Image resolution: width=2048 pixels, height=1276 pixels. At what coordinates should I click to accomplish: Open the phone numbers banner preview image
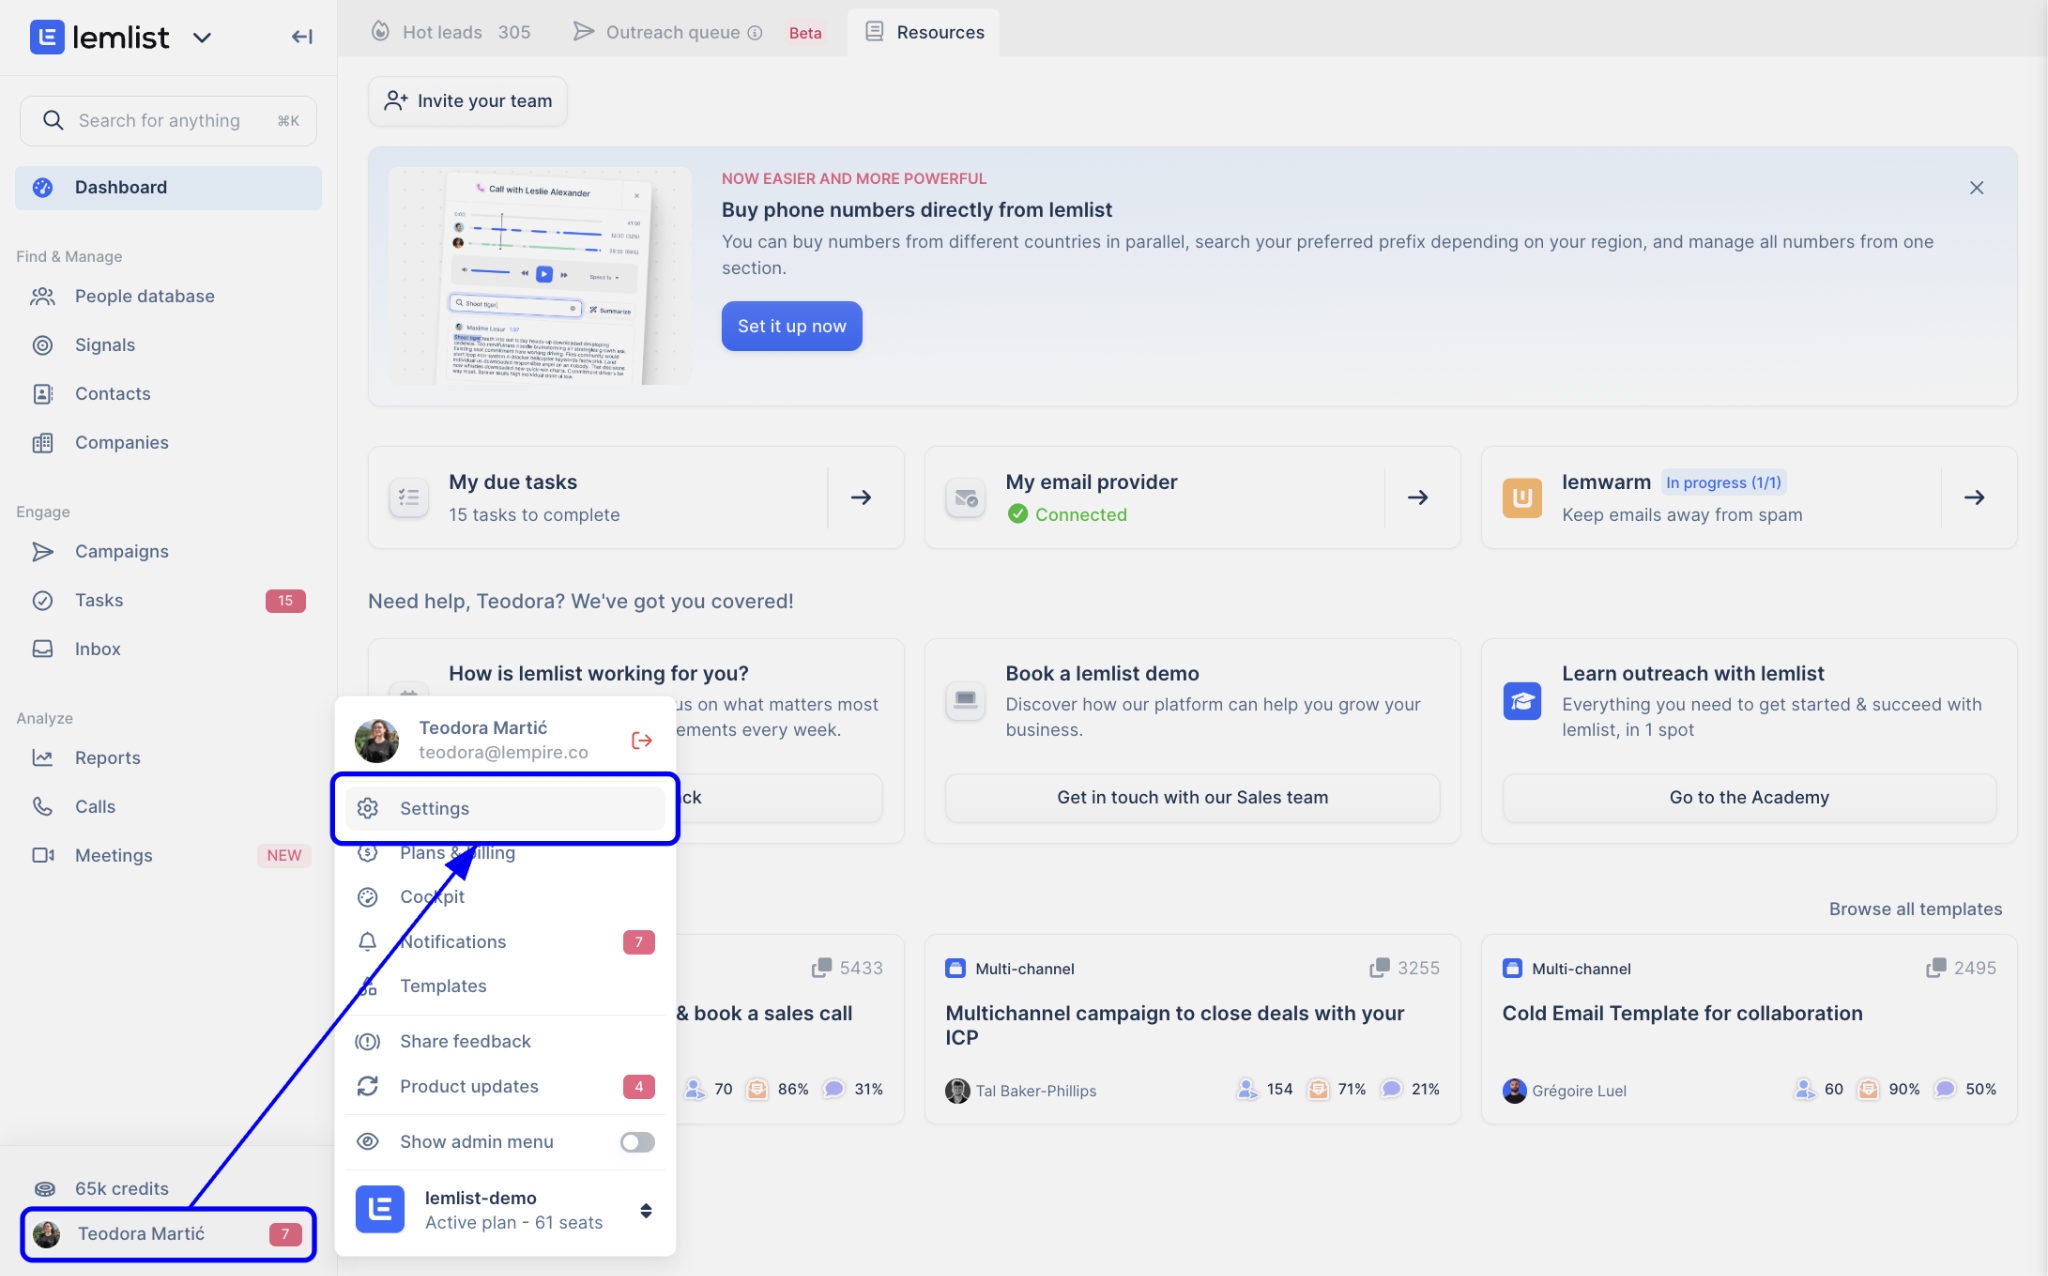coord(540,276)
